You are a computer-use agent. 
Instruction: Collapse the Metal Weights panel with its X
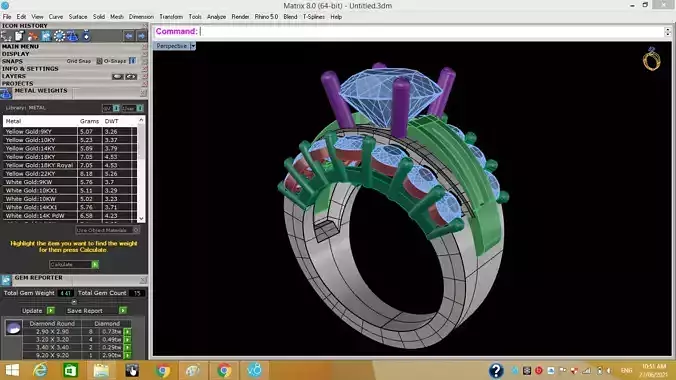point(143,93)
